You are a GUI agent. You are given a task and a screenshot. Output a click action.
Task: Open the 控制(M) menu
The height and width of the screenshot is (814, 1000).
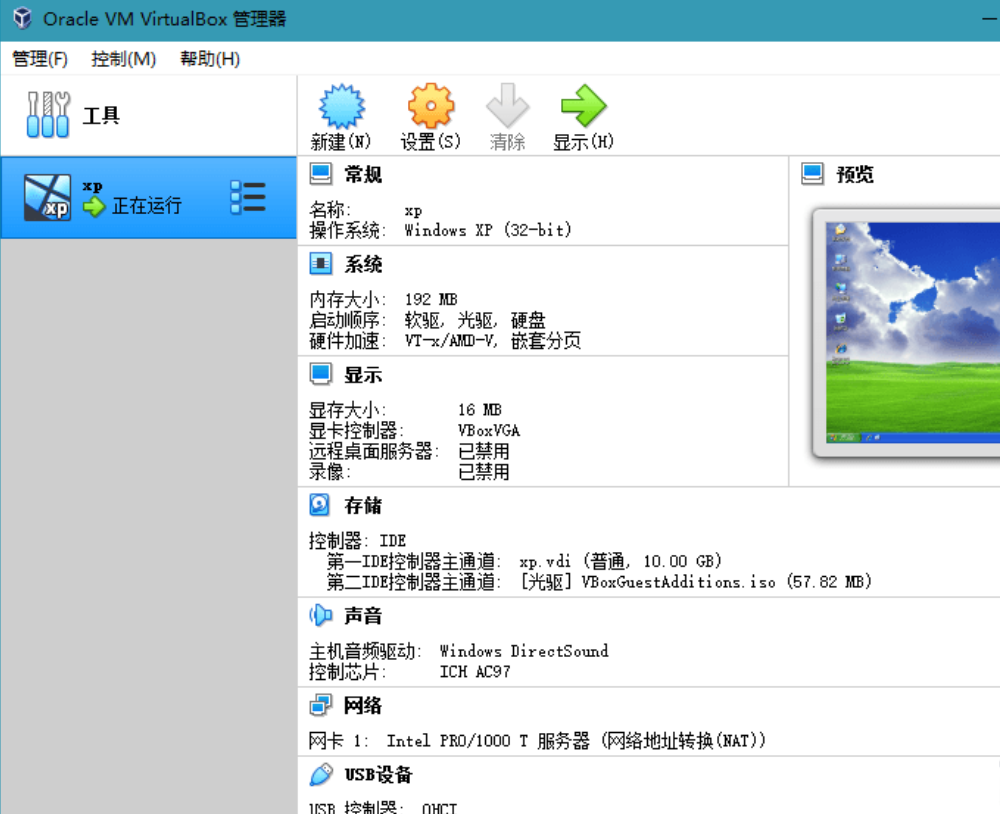click(x=123, y=59)
